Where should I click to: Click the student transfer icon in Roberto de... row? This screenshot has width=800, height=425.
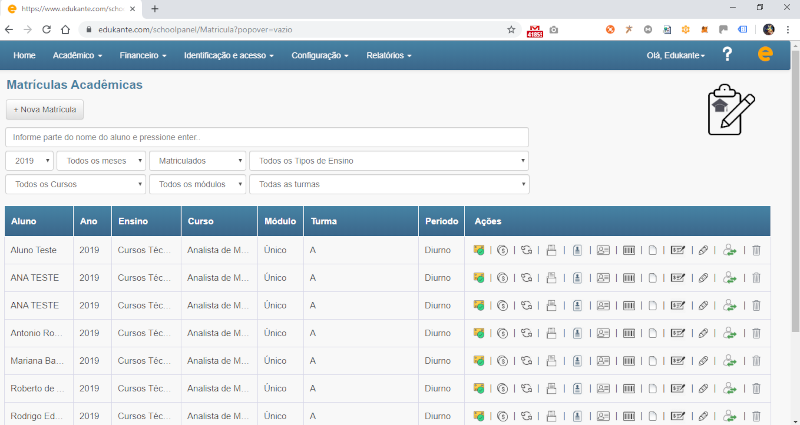click(730, 388)
